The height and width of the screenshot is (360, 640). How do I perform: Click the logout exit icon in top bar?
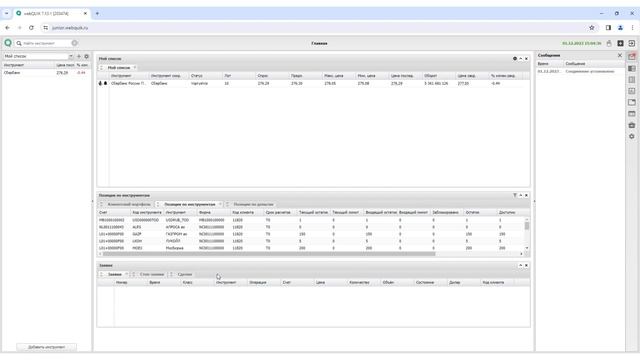tap(631, 43)
